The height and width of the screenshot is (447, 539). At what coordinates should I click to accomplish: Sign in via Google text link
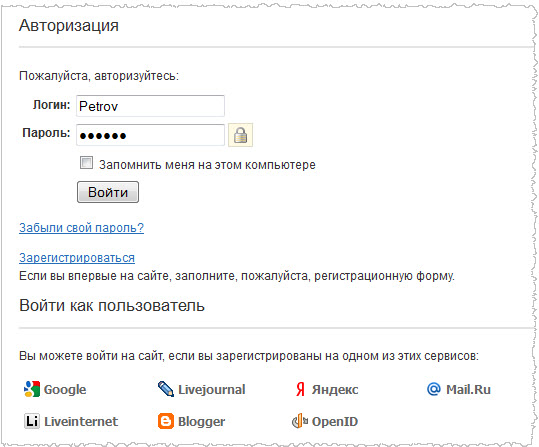65,390
